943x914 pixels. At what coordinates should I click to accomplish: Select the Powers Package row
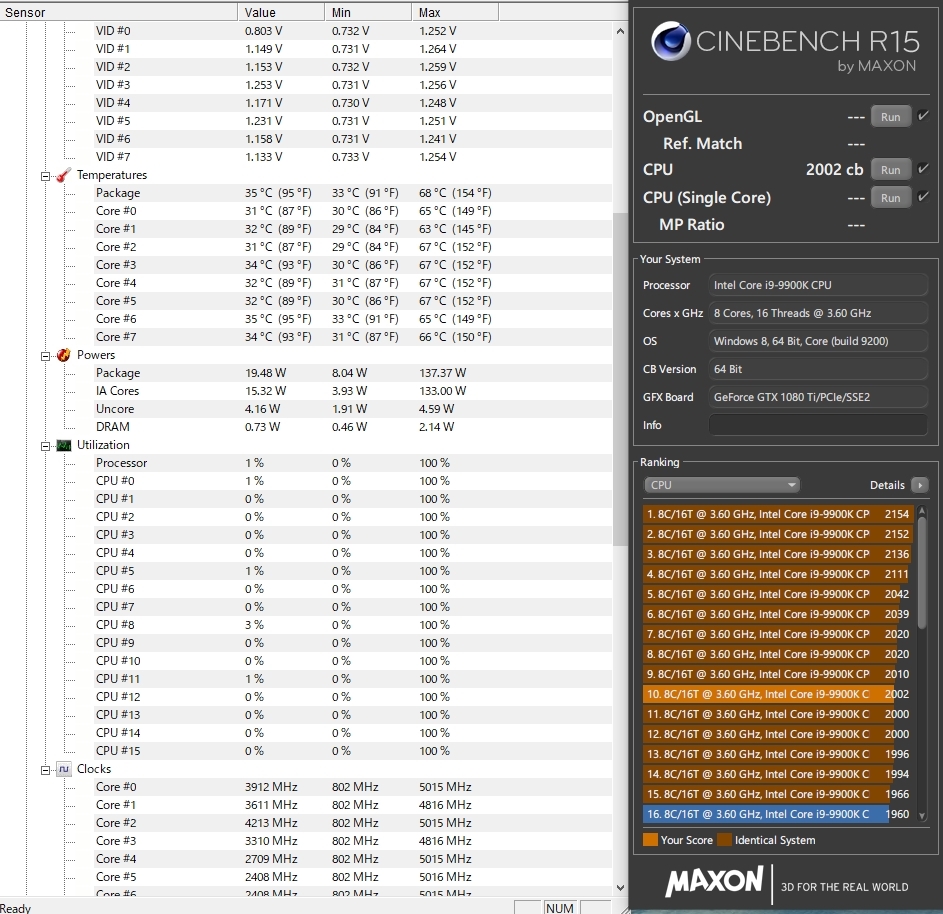point(352,373)
